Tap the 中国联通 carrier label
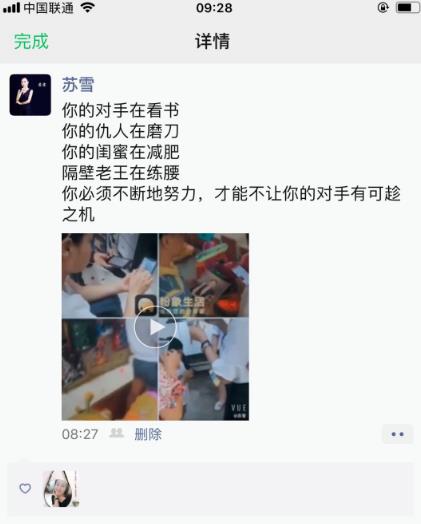This screenshot has height=524, width=421. point(48,8)
